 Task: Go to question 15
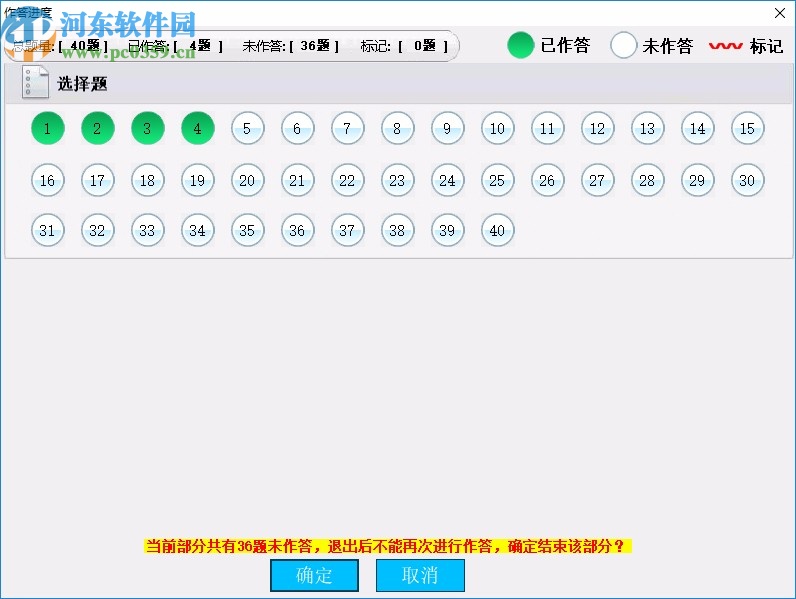(748, 128)
